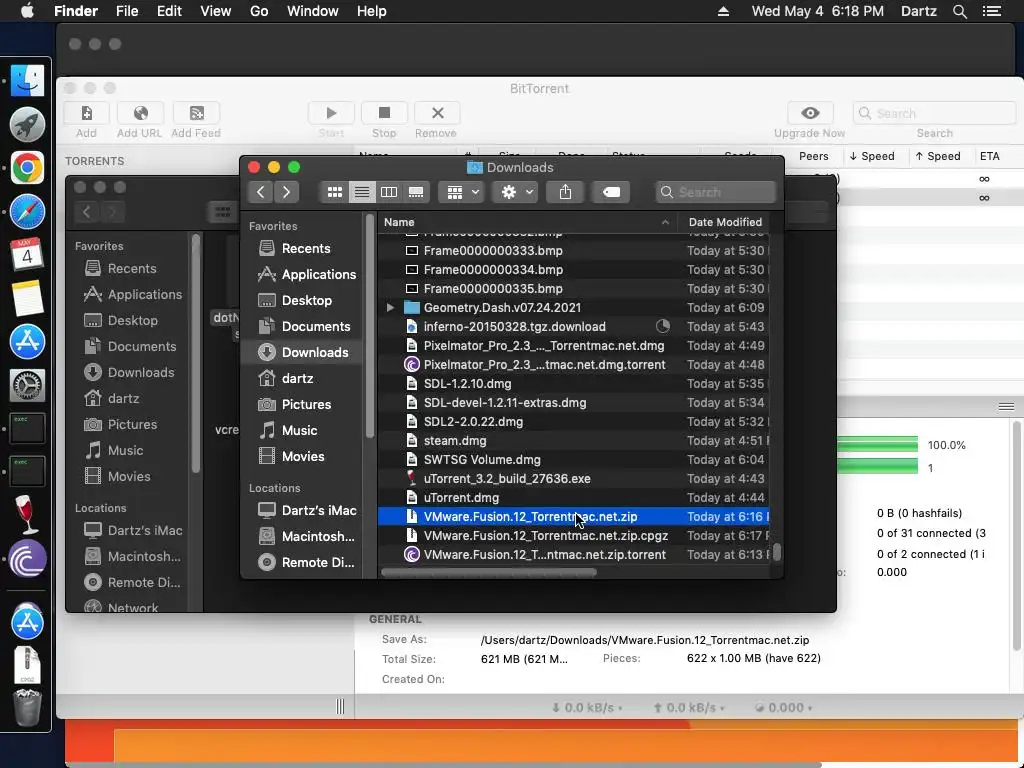Open Safari from the Dock
The height and width of the screenshot is (768, 1024).
[27, 212]
